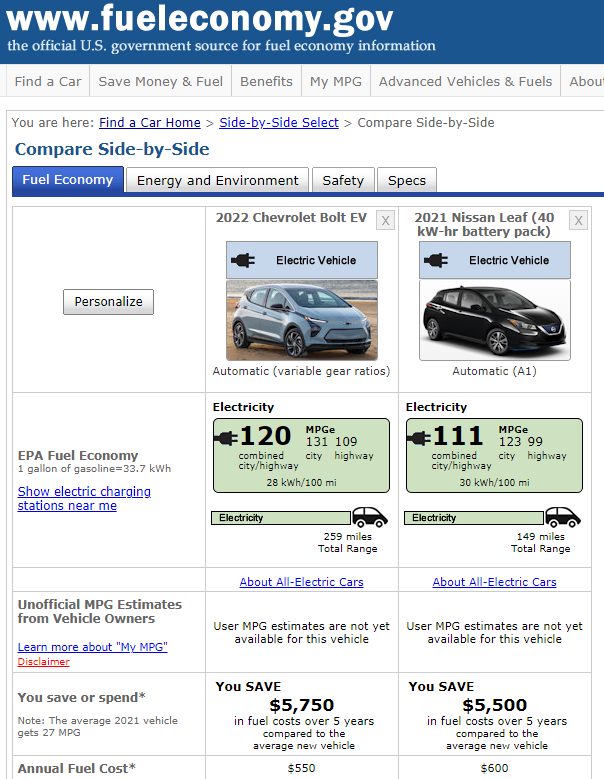Click the Compare Side-by-Side page heading

tap(112, 150)
